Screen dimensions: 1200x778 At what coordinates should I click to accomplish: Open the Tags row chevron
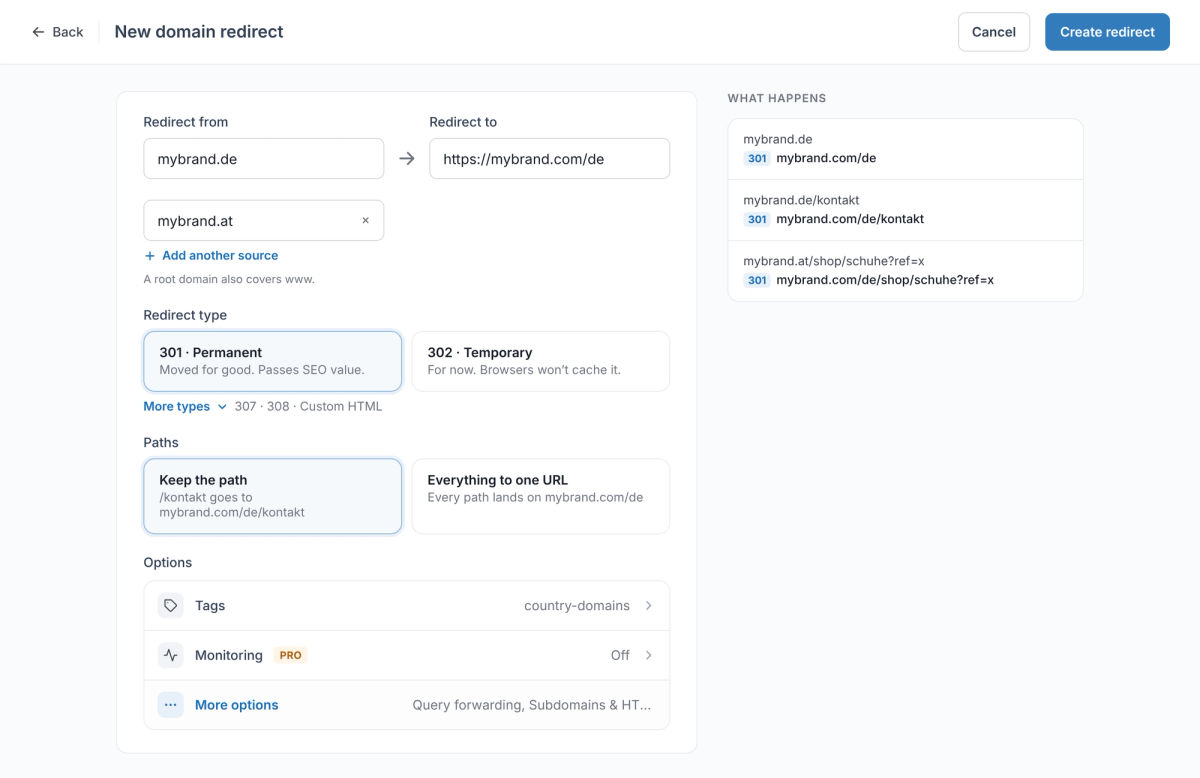click(649, 606)
